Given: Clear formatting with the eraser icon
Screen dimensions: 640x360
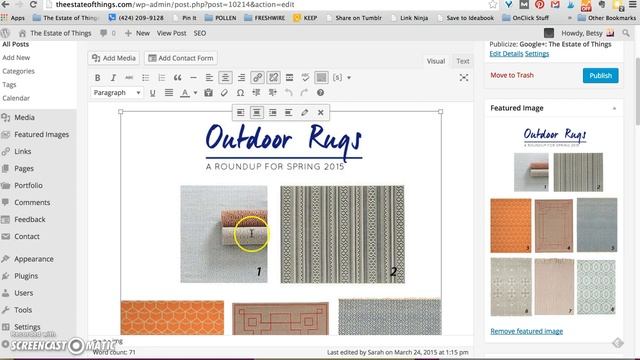Looking at the screenshot, I should pyautogui.click(x=224, y=93).
